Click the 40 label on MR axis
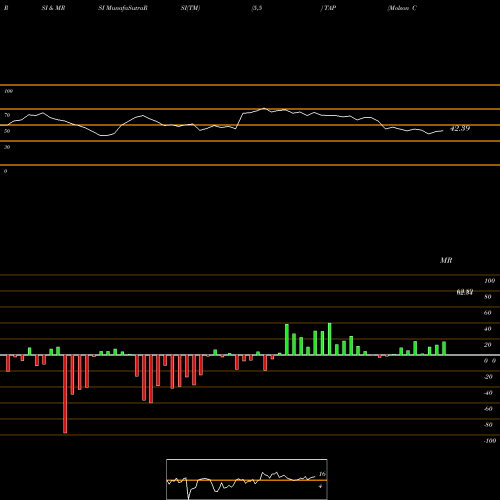 click(x=488, y=329)
